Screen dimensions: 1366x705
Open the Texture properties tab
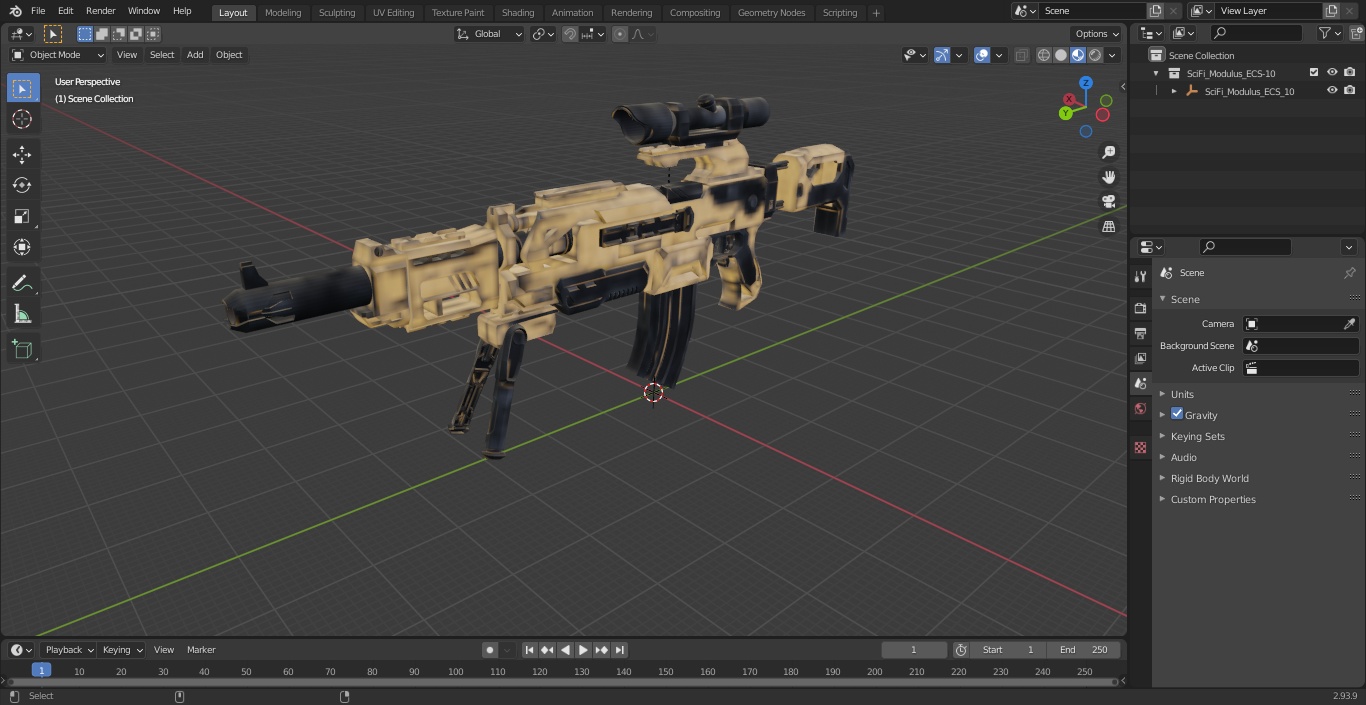[1140, 447]
